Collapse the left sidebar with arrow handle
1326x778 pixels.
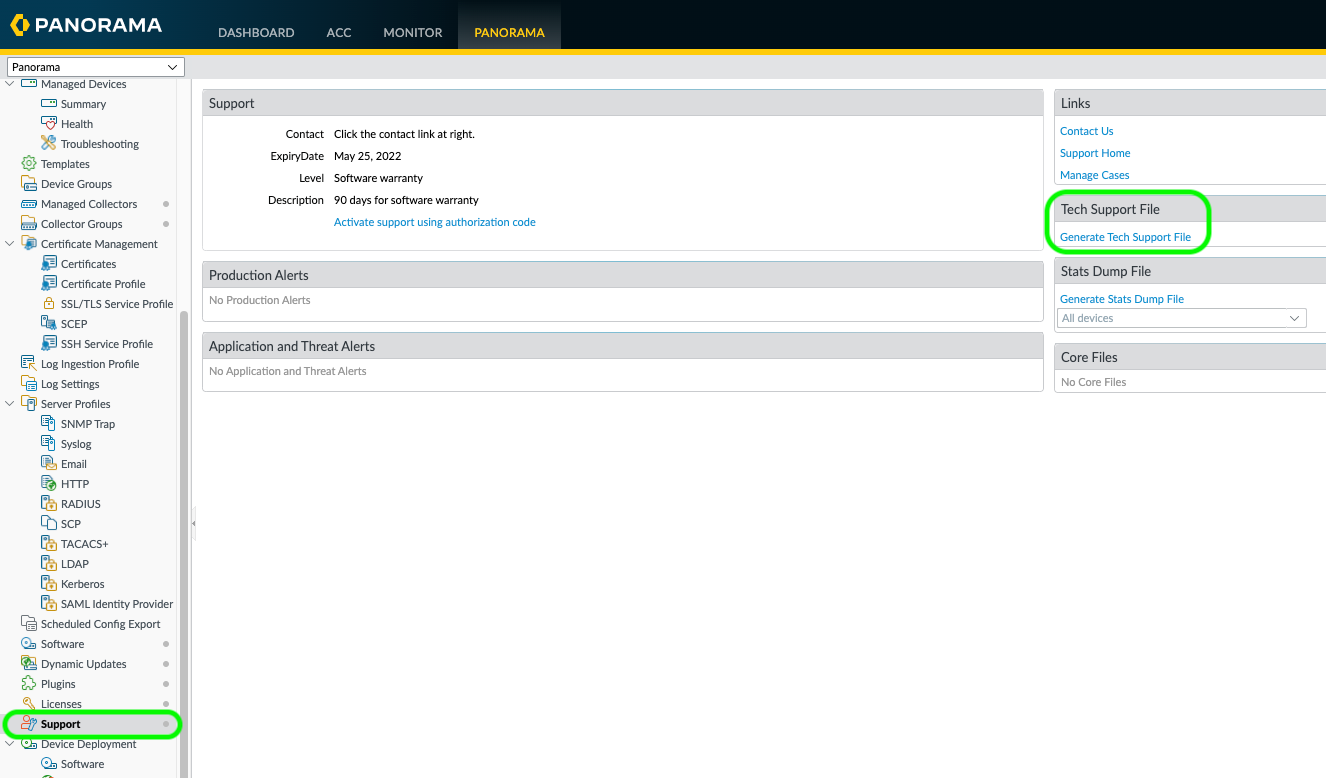[194, 523]
